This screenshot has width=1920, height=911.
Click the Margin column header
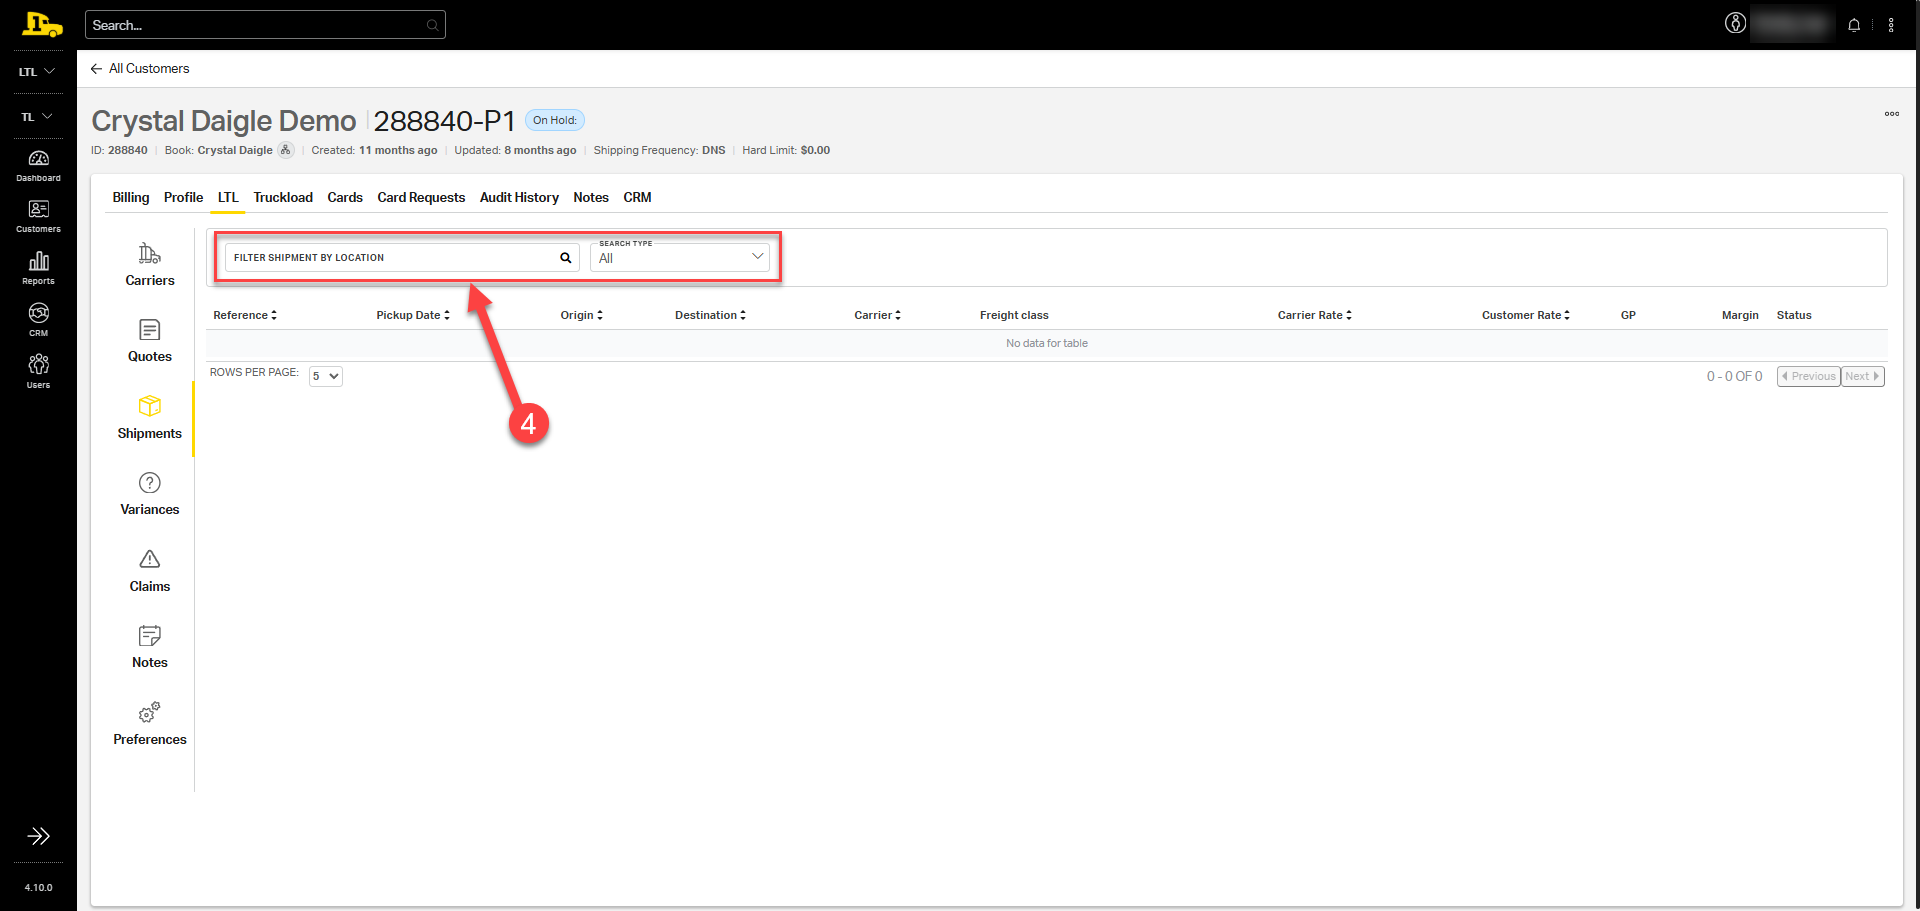[x=1740, y=315]
